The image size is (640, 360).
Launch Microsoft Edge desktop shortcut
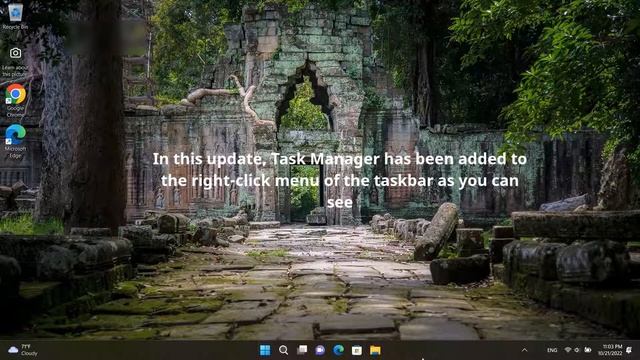point(16,141)
